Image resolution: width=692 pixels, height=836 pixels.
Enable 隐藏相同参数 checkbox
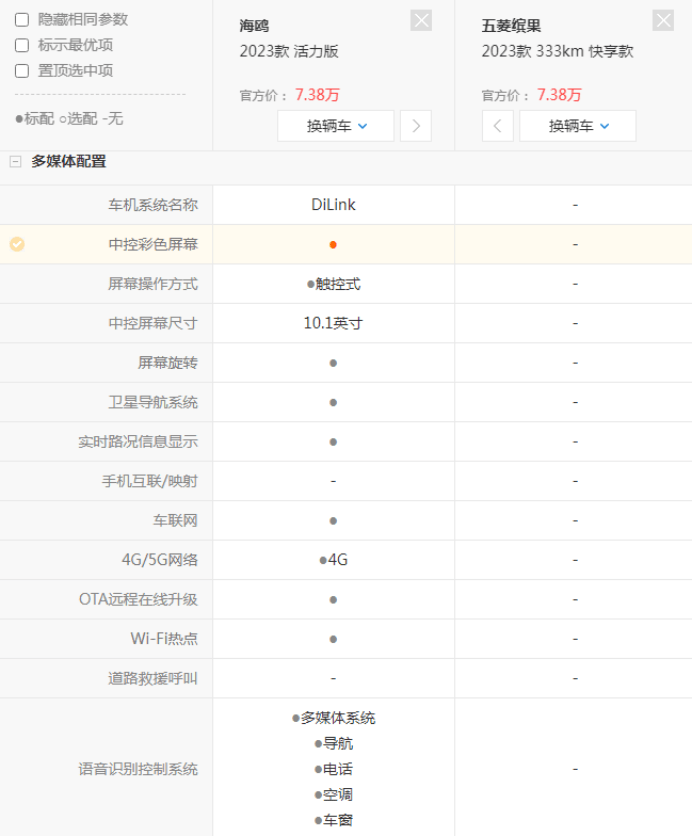[22, 19]
